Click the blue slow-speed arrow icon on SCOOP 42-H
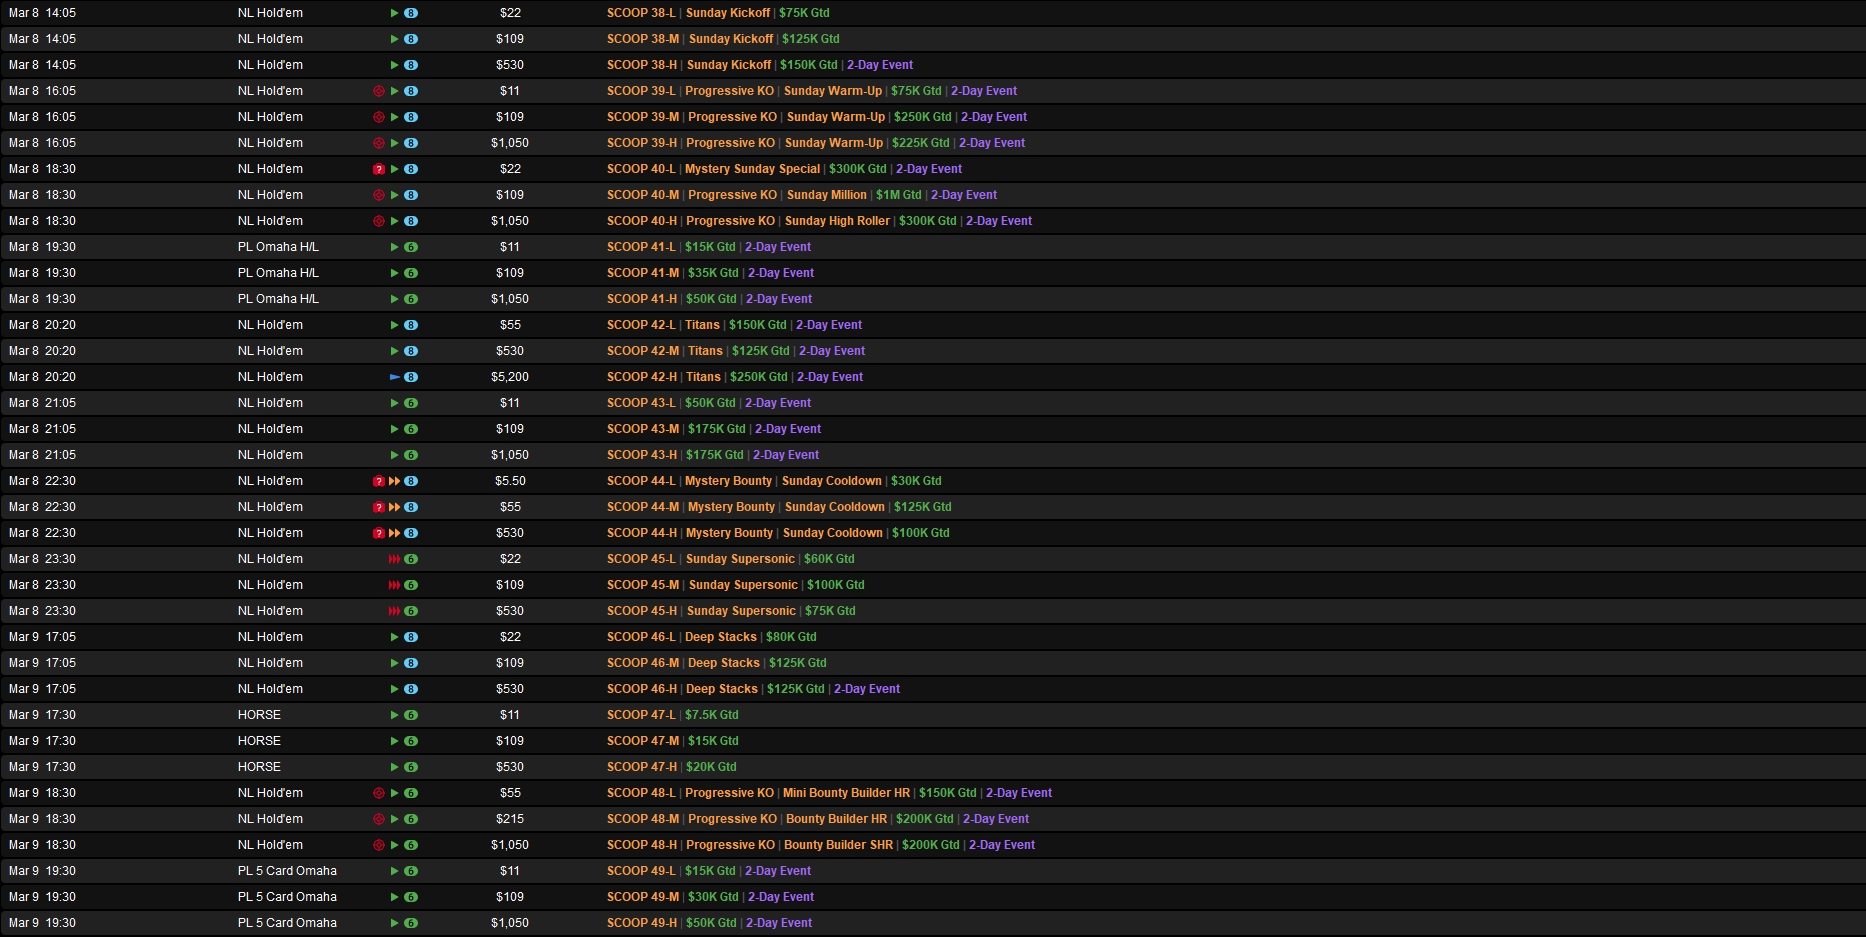Viewport: 1866px width, 937px height. (395, 377)
